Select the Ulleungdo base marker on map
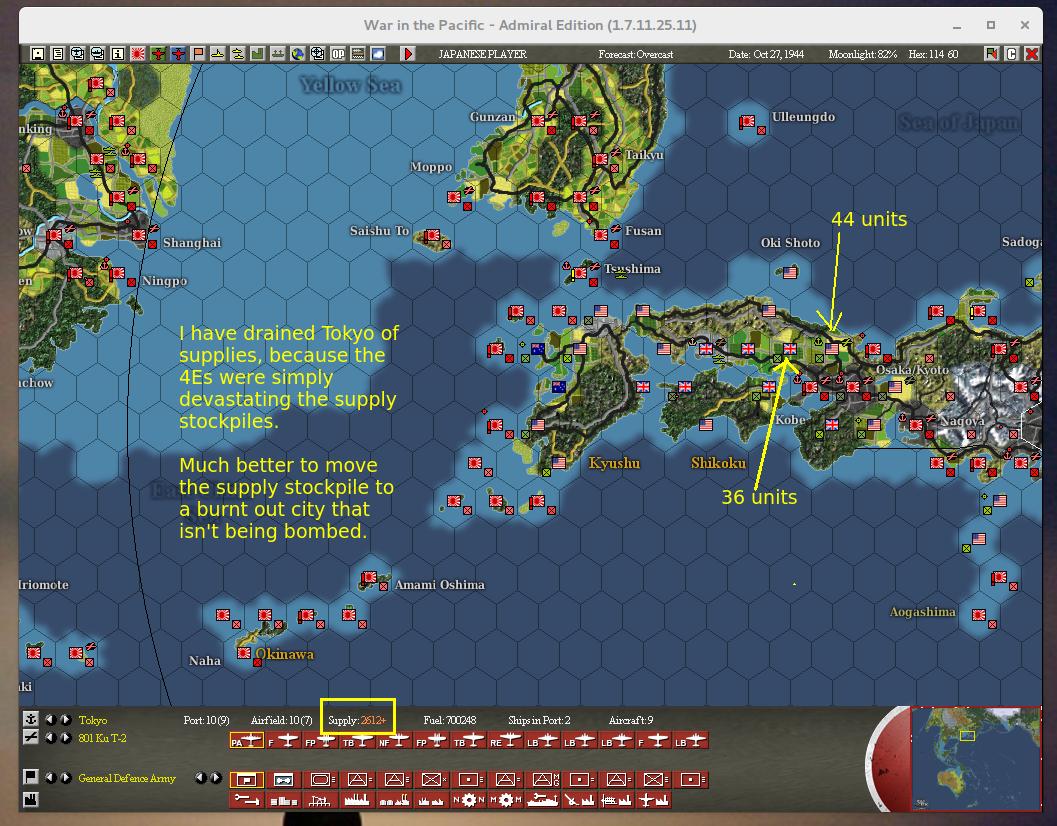 (747, 122)
